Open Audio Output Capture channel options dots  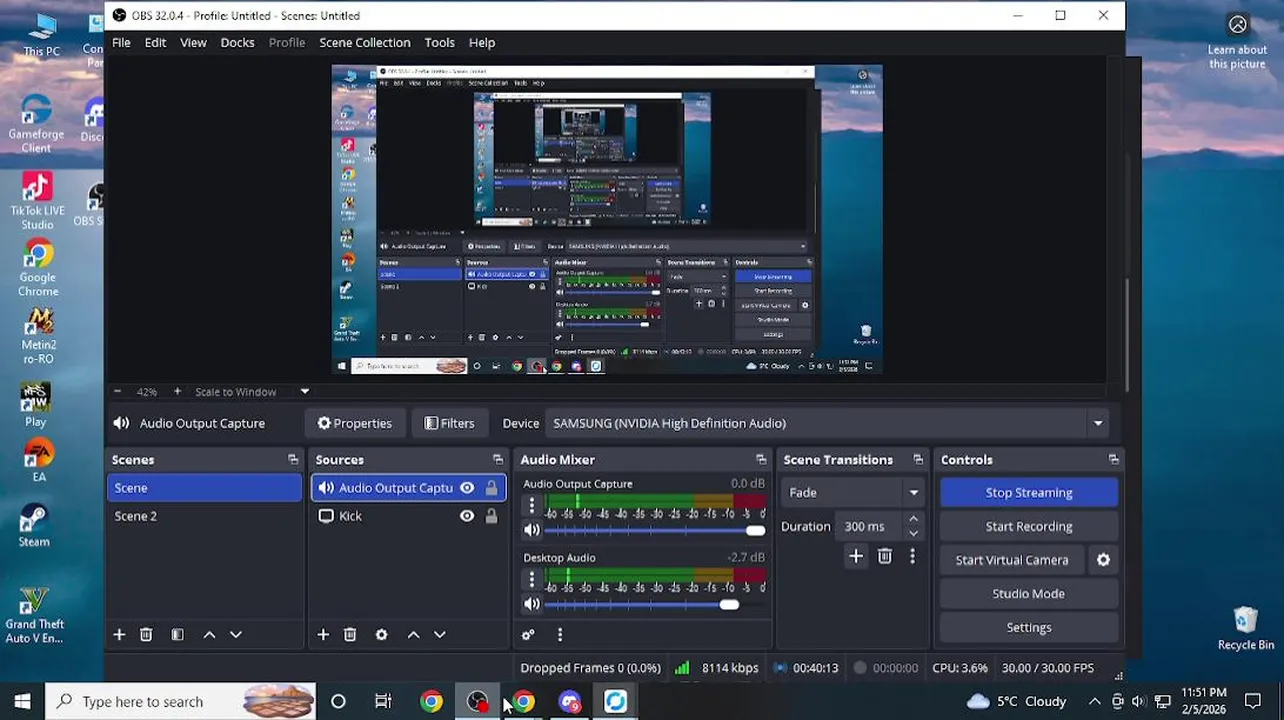(532, 506)
